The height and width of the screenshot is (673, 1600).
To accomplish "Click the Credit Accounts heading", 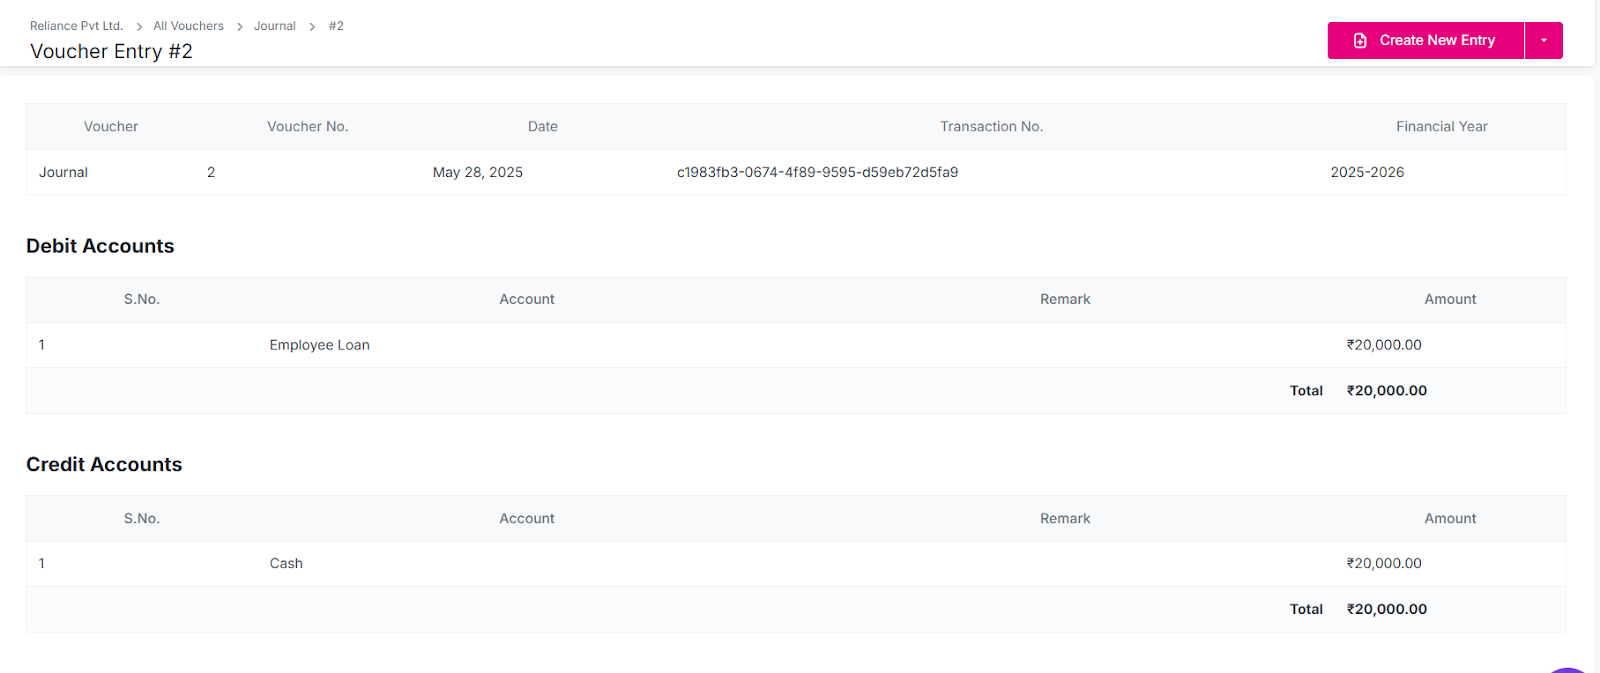I will point(104,465).
